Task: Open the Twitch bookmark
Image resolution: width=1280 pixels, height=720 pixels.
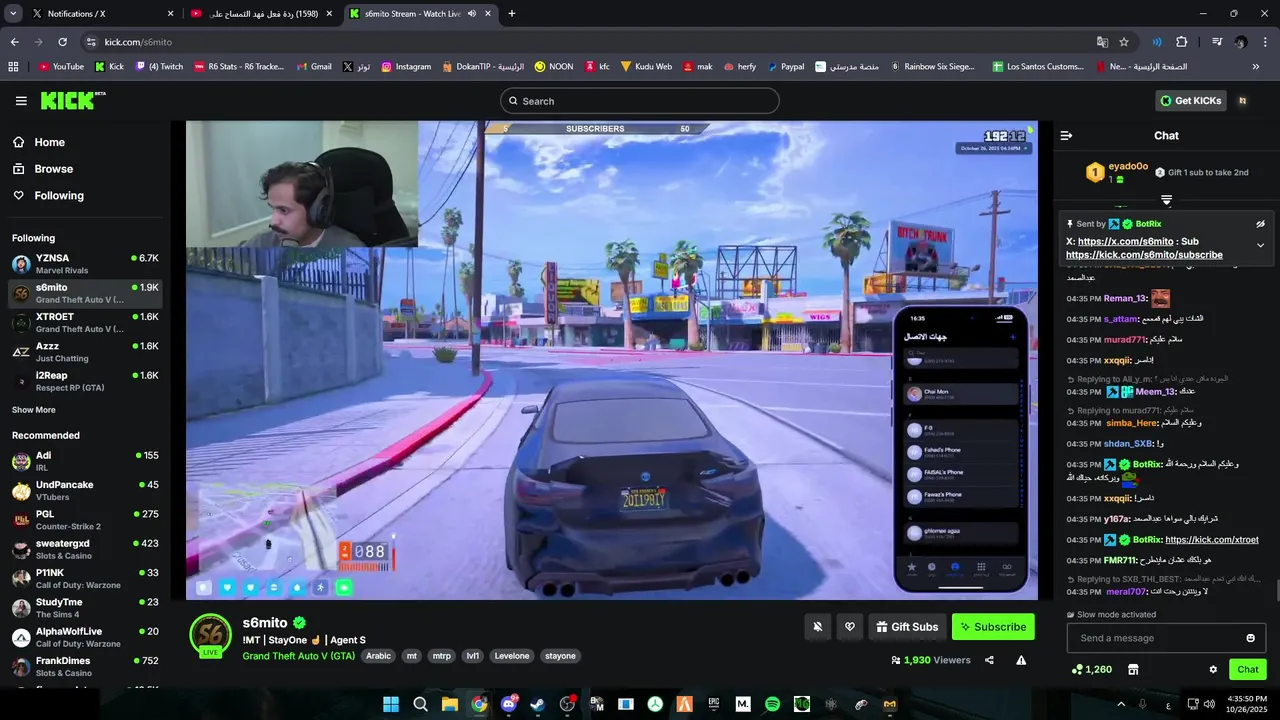Action: click(159, 67)
